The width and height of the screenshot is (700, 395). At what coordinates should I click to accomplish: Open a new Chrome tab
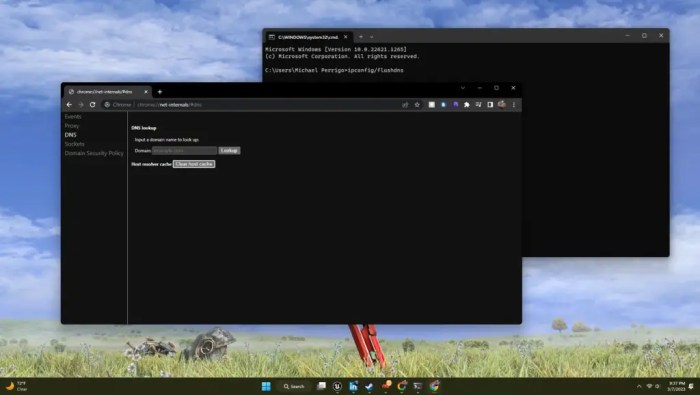[x=159, y=92]
